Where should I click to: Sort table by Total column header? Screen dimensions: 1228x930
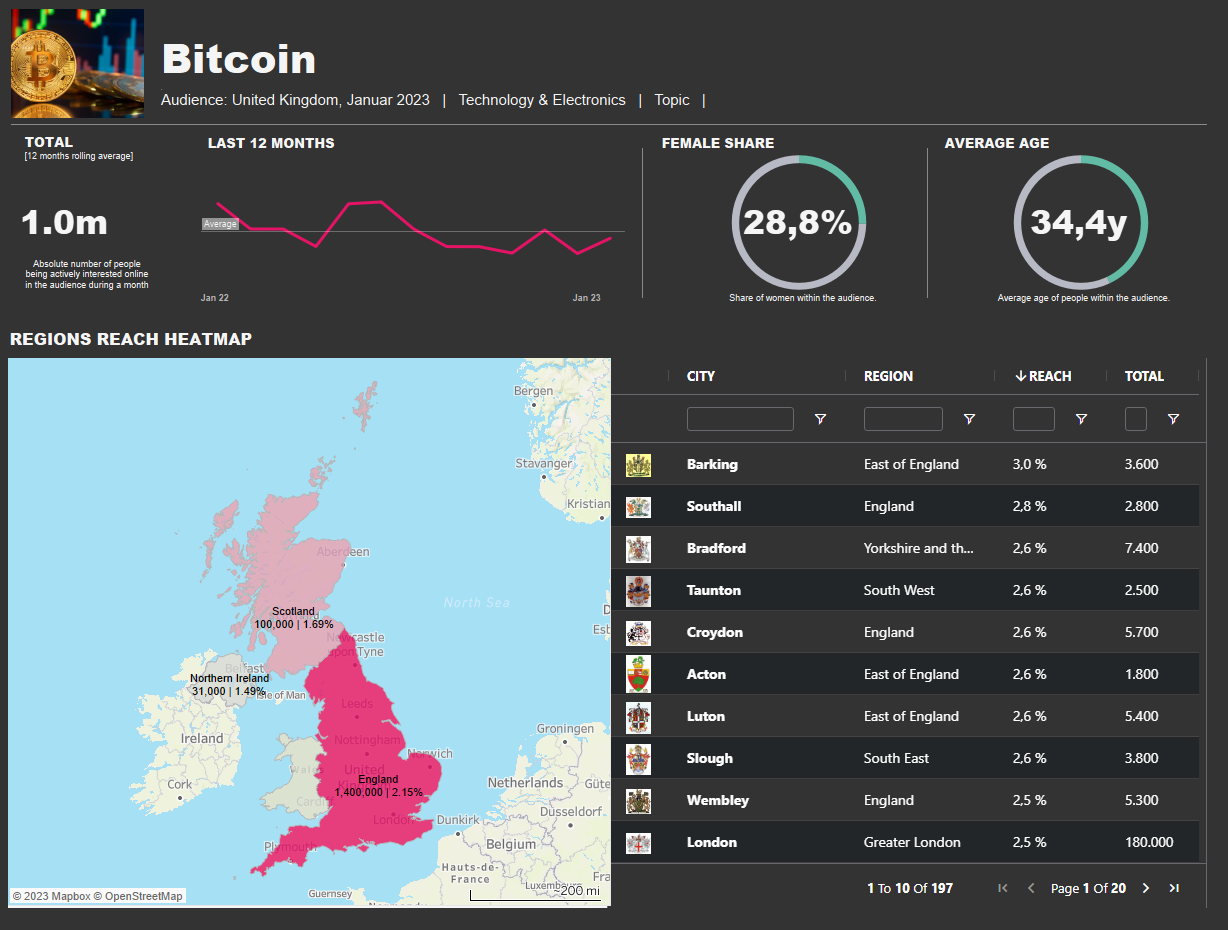[x=1144, y=376]
